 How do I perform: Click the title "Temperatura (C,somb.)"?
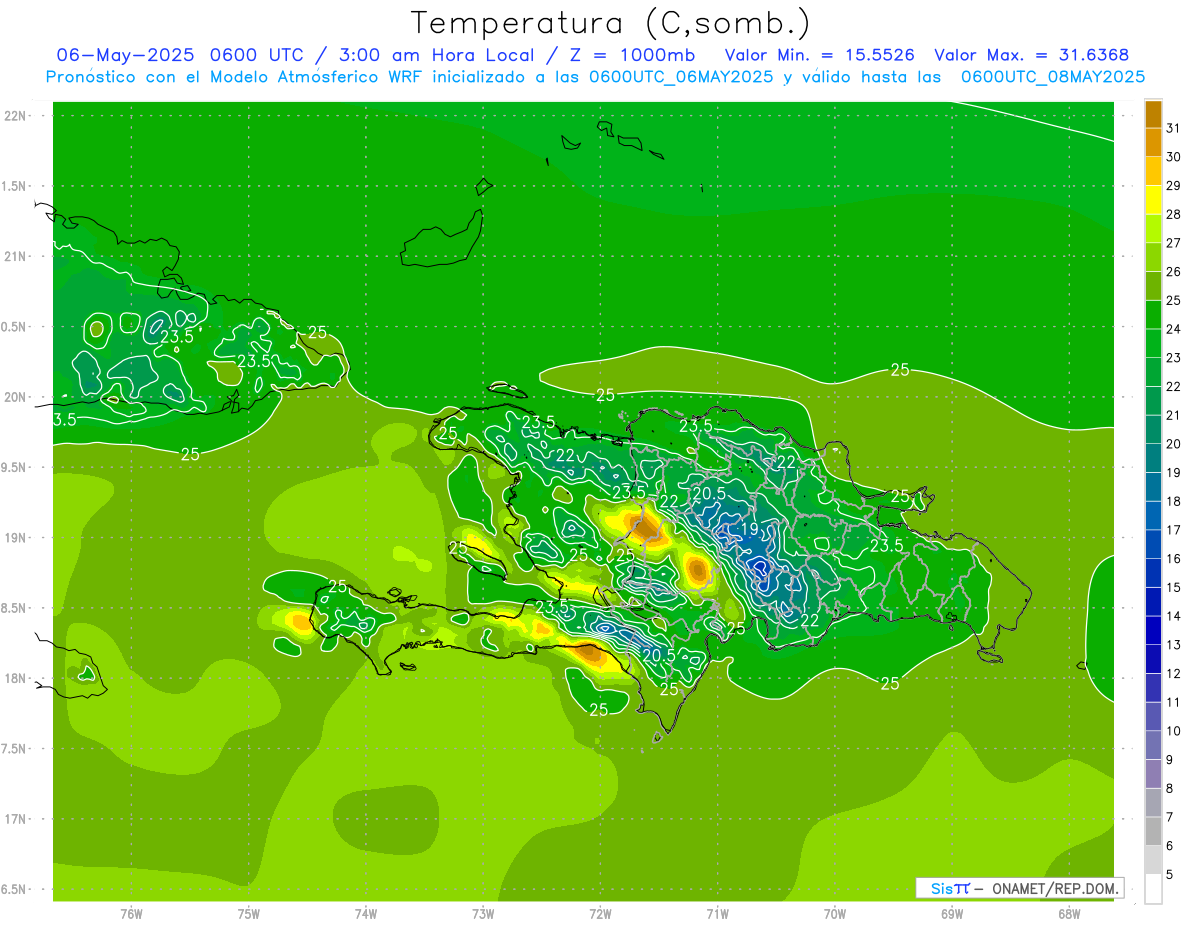(610, 23)
